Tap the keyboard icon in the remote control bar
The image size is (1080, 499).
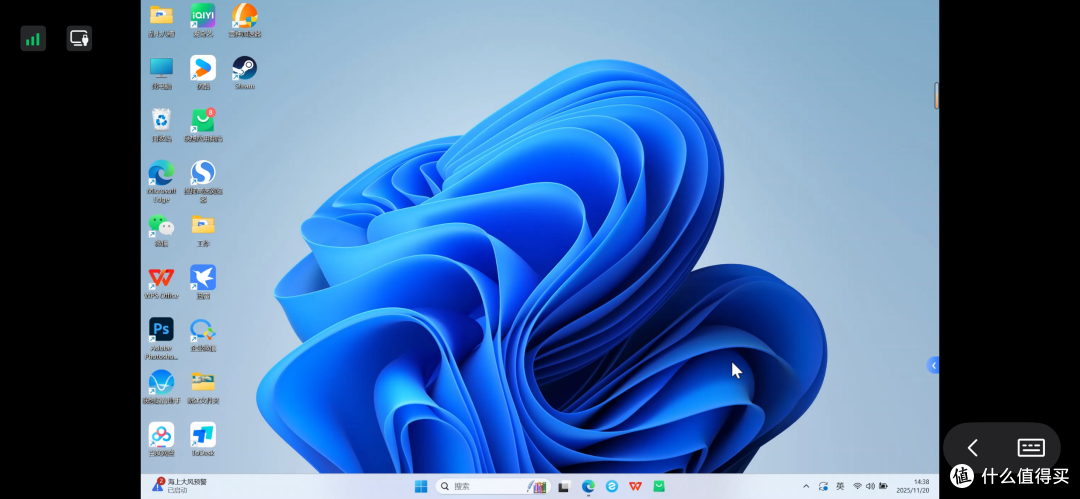[1030, 448]
